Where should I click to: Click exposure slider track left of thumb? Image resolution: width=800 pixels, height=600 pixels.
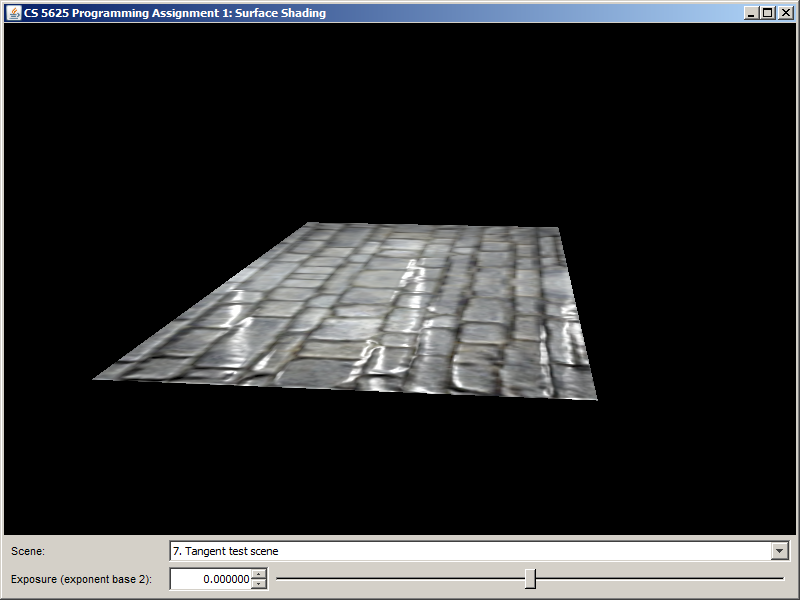tap(400, 579)
